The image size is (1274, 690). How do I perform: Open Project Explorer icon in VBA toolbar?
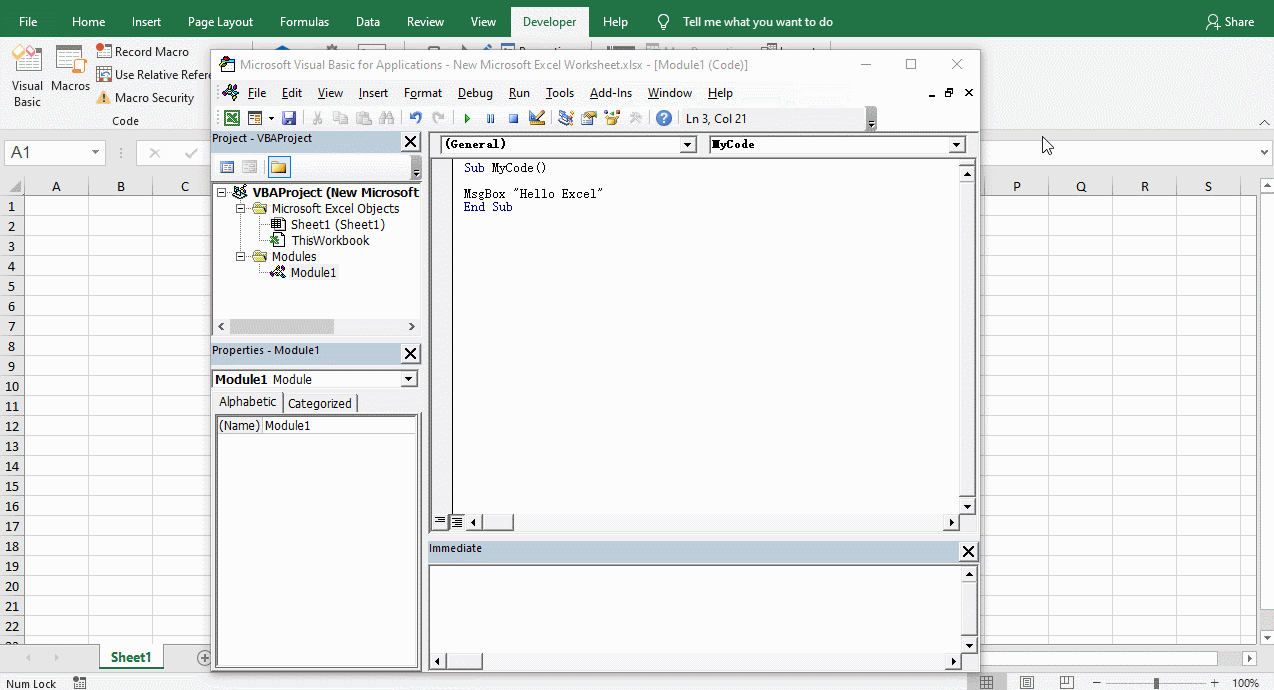(566, 118)
